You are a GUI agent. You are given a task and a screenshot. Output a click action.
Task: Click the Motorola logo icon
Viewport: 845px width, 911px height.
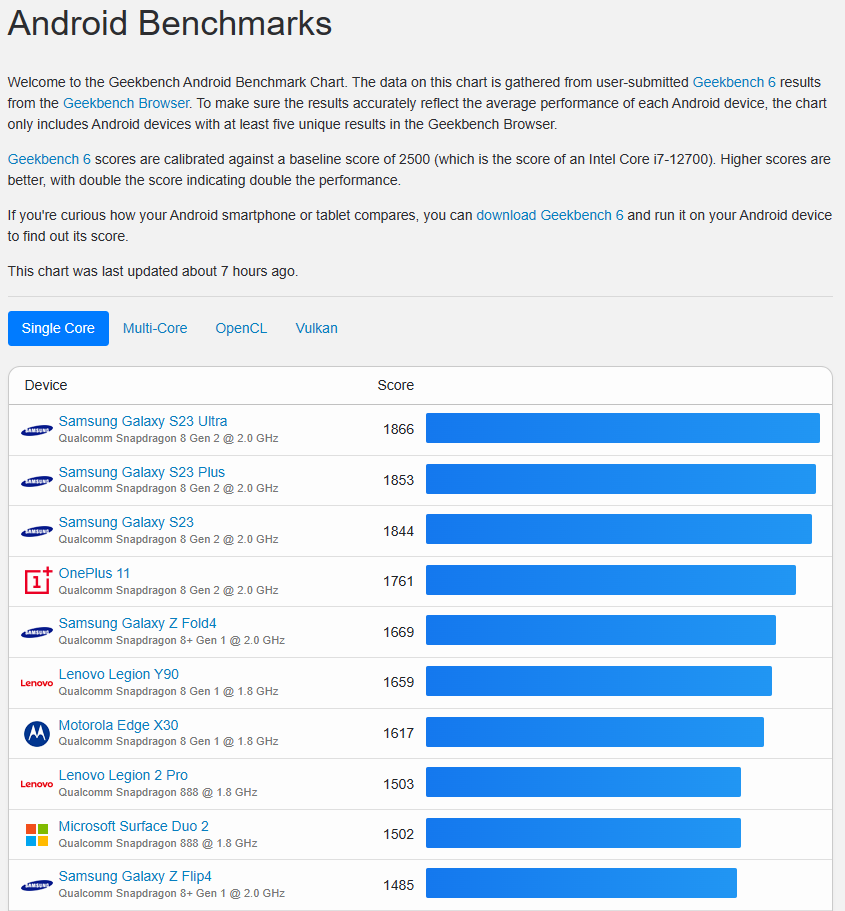pyautogui.click(x=37, y=734)
